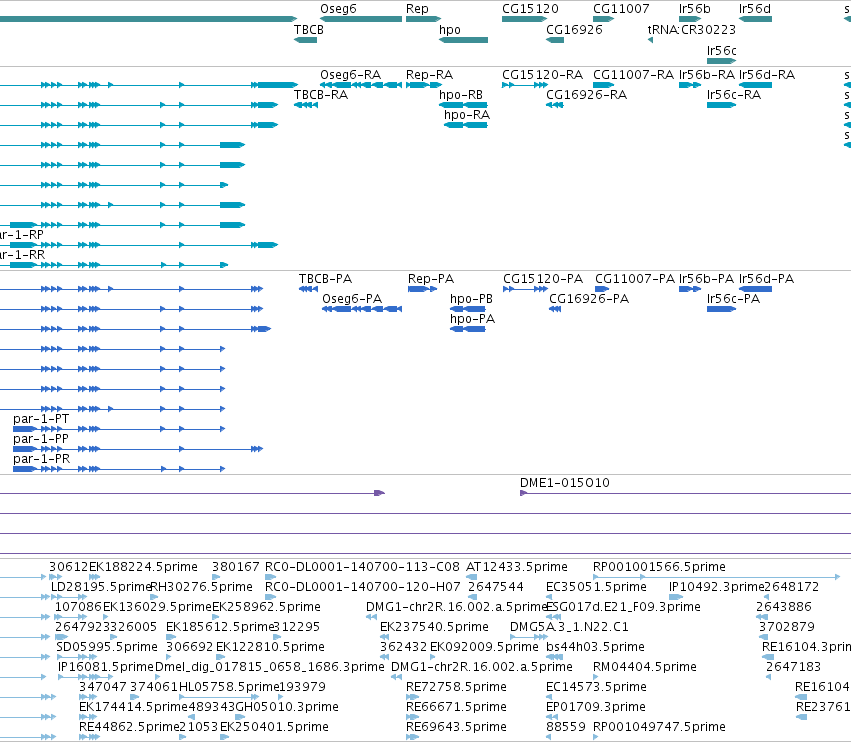
Task: Select the RE72758.5prime EST label
Action: click(456, 687)
